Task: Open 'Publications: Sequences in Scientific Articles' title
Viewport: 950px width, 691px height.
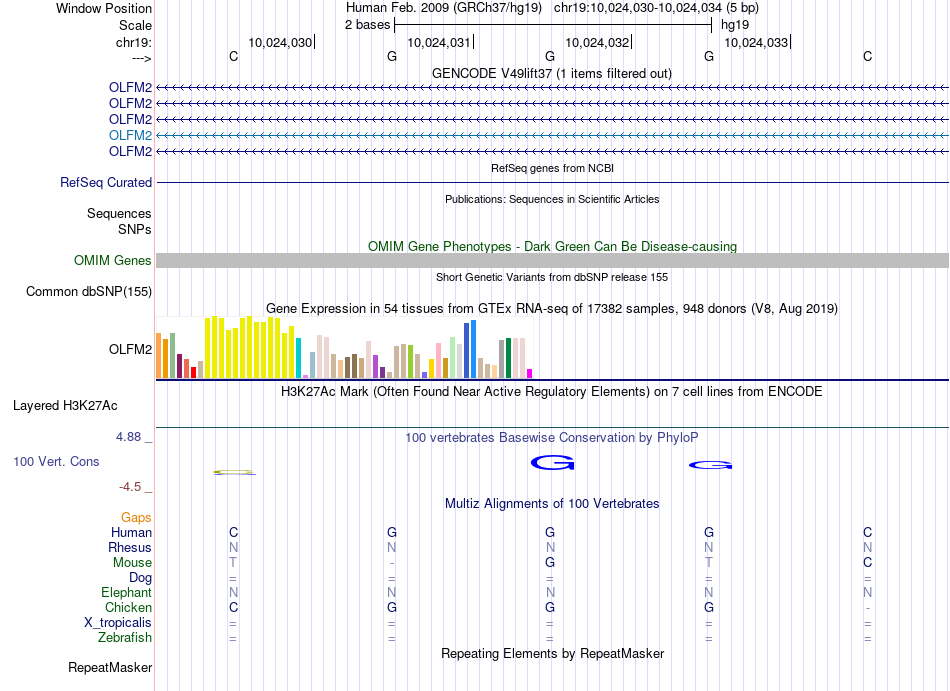Action: click(552, 199)
